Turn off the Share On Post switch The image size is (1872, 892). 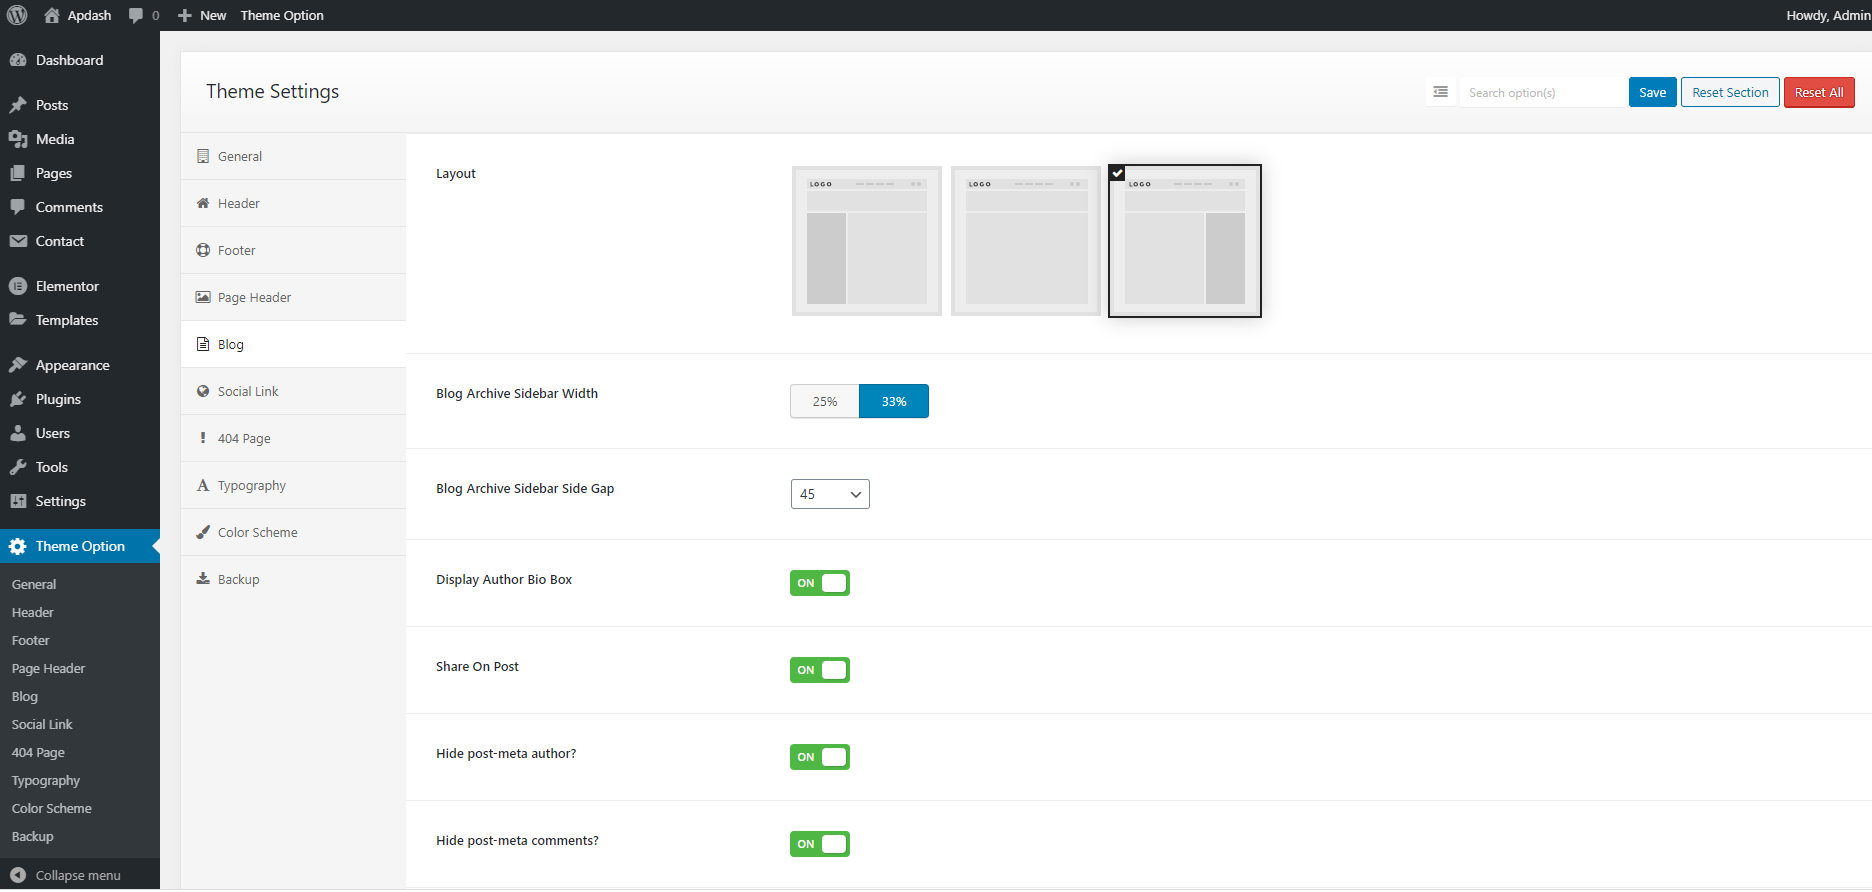819,670
